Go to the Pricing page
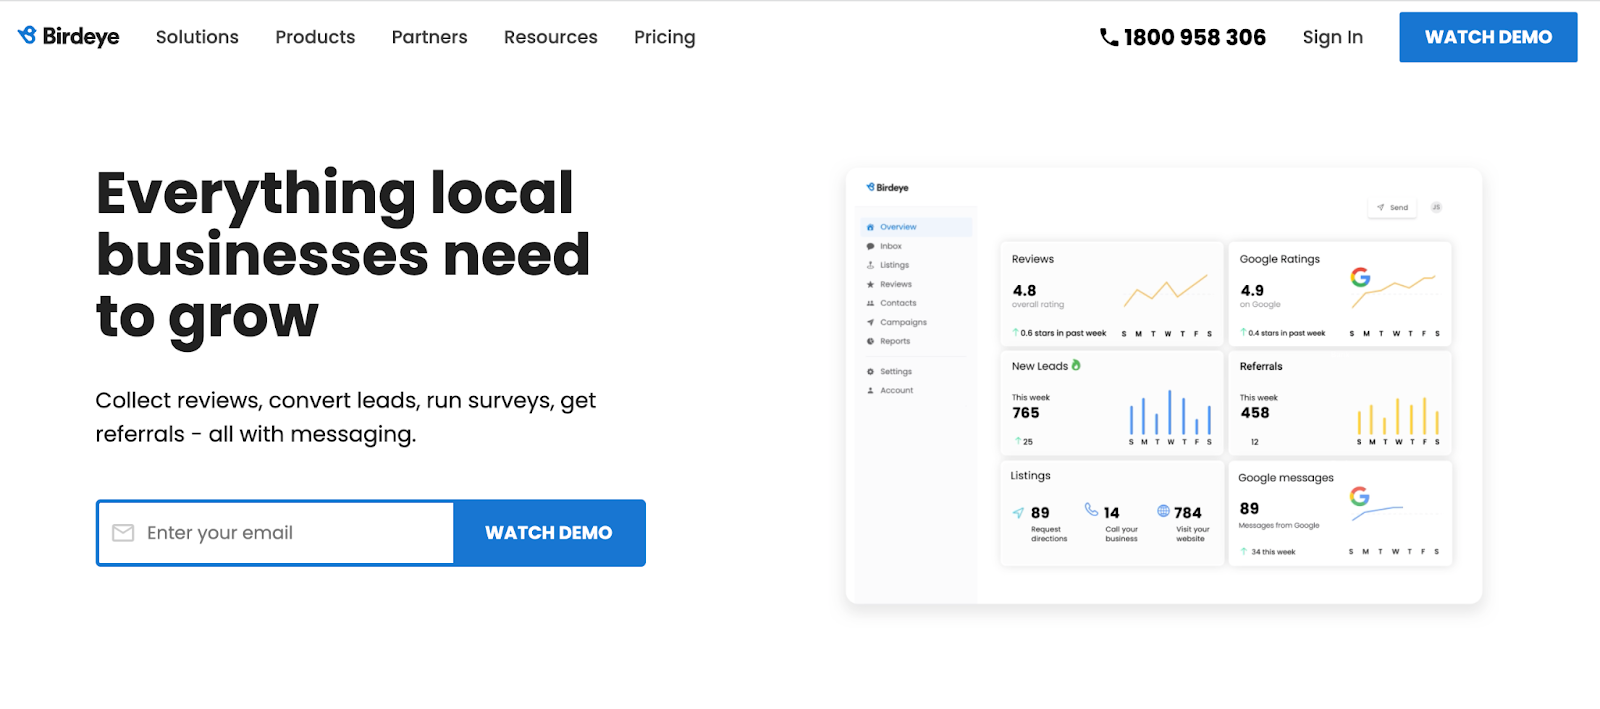Screen dimensions: 1600x709 [x=664, y=37]
